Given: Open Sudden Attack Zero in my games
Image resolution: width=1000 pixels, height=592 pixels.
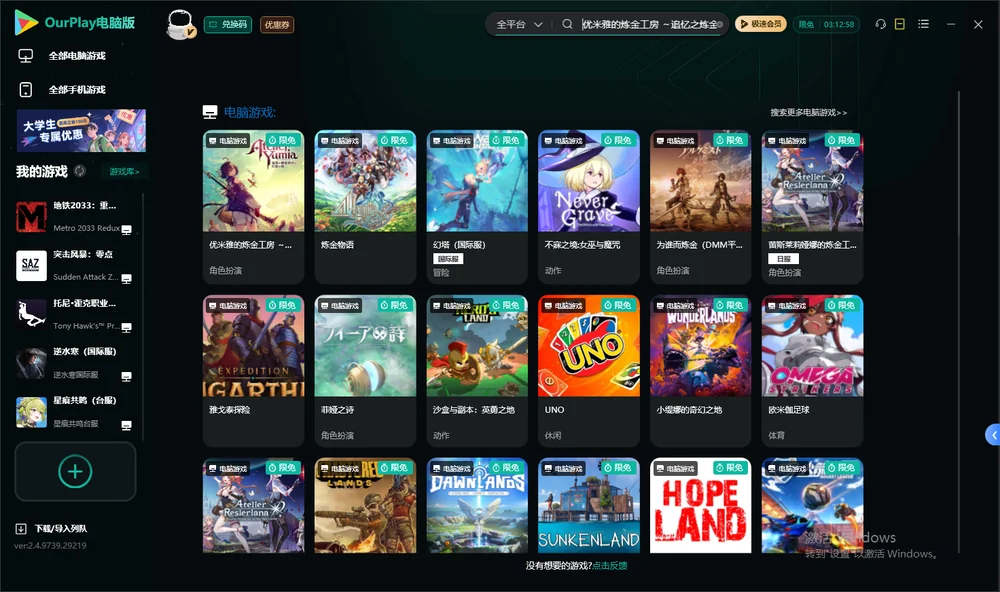Looking at the screenshot, I should (75, 265).
